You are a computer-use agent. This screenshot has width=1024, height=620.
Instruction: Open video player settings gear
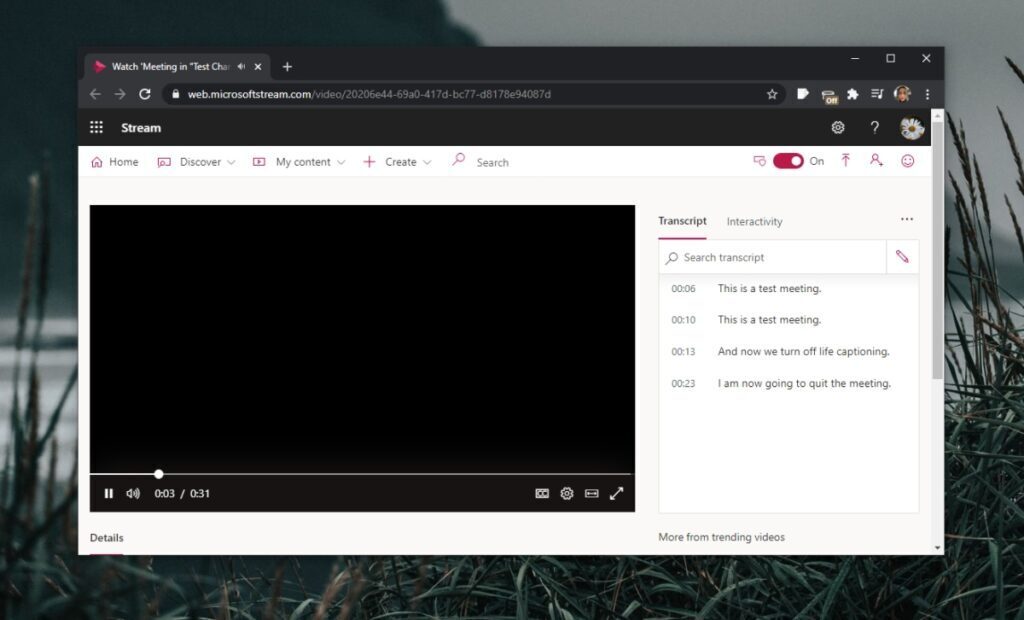567,493
